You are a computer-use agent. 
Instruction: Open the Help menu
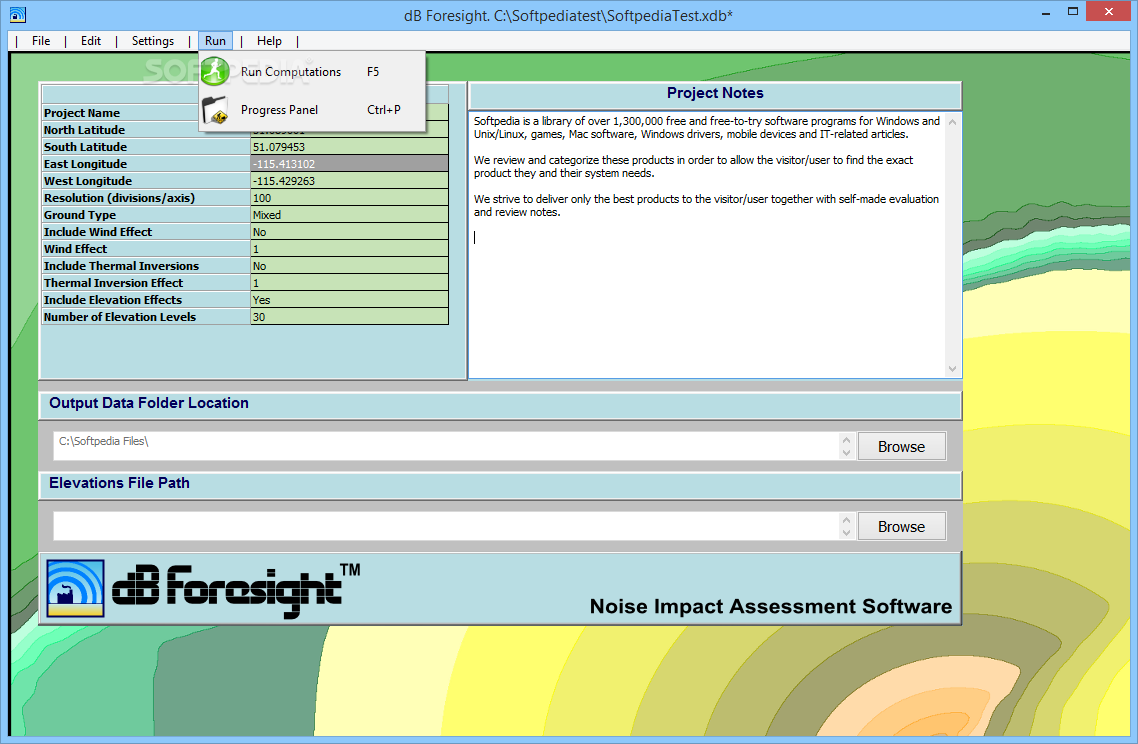click(269, 41)
